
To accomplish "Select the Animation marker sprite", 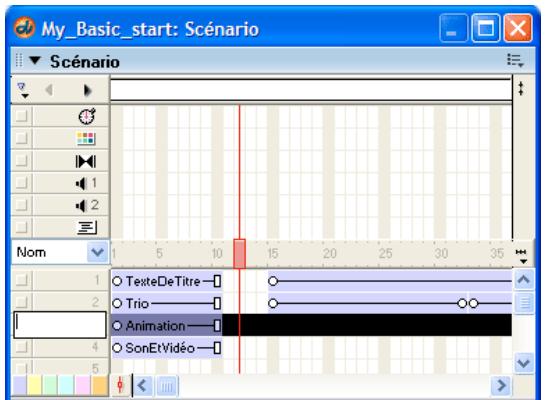I will point(167,326).
